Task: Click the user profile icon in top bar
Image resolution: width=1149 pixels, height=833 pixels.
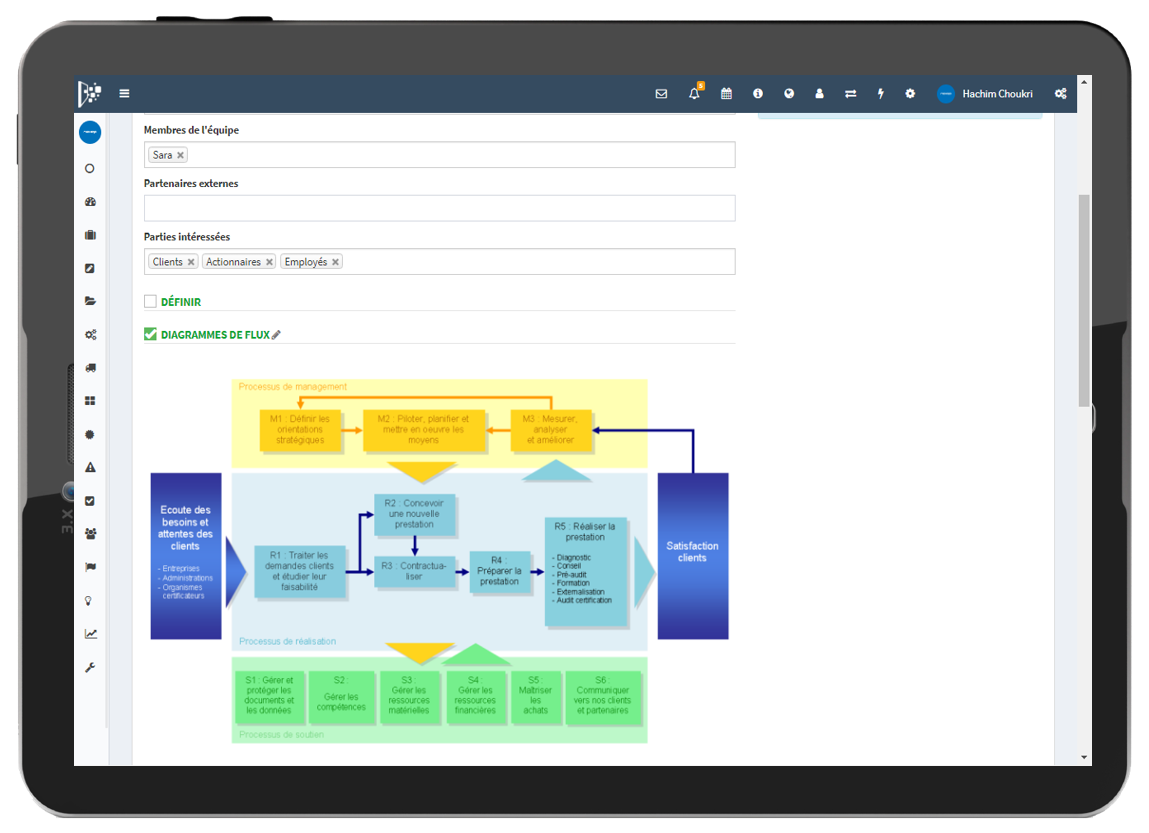Action: pos(819,94)
